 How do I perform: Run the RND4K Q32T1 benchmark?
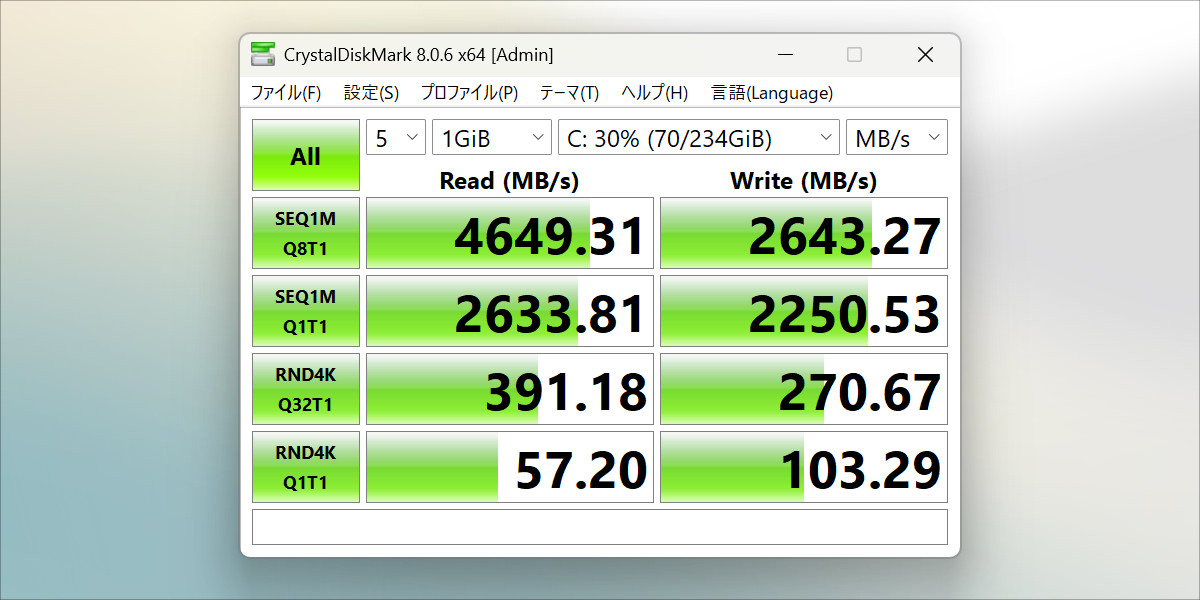305,389
